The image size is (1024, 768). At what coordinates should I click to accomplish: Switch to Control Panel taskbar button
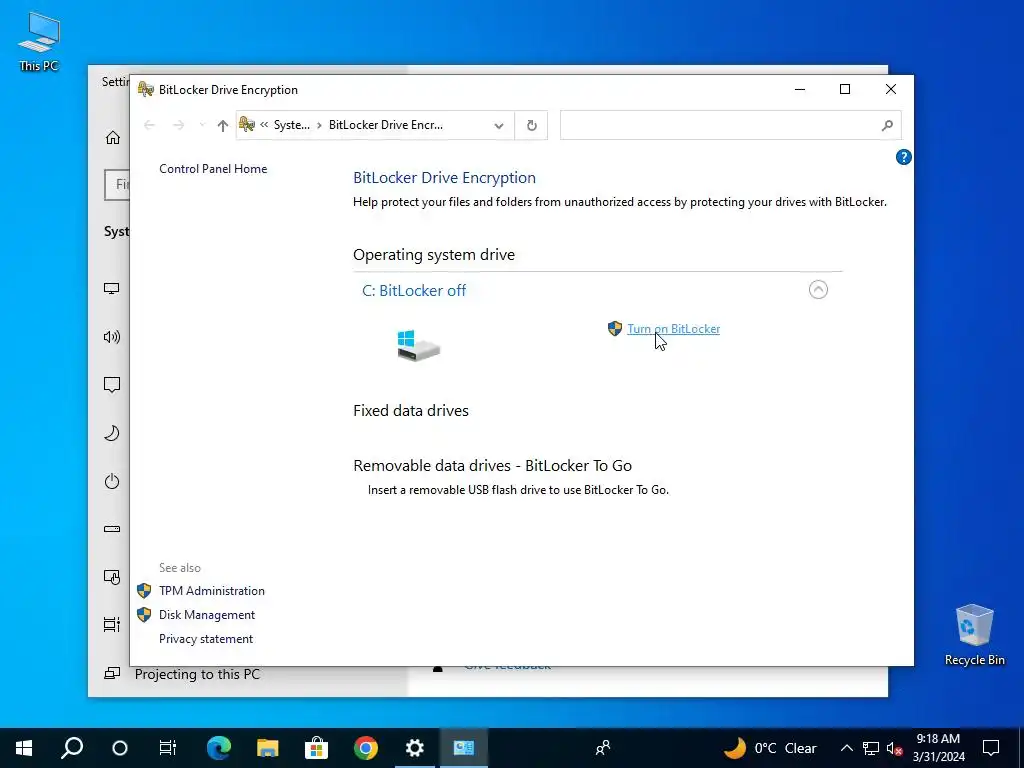464,748
